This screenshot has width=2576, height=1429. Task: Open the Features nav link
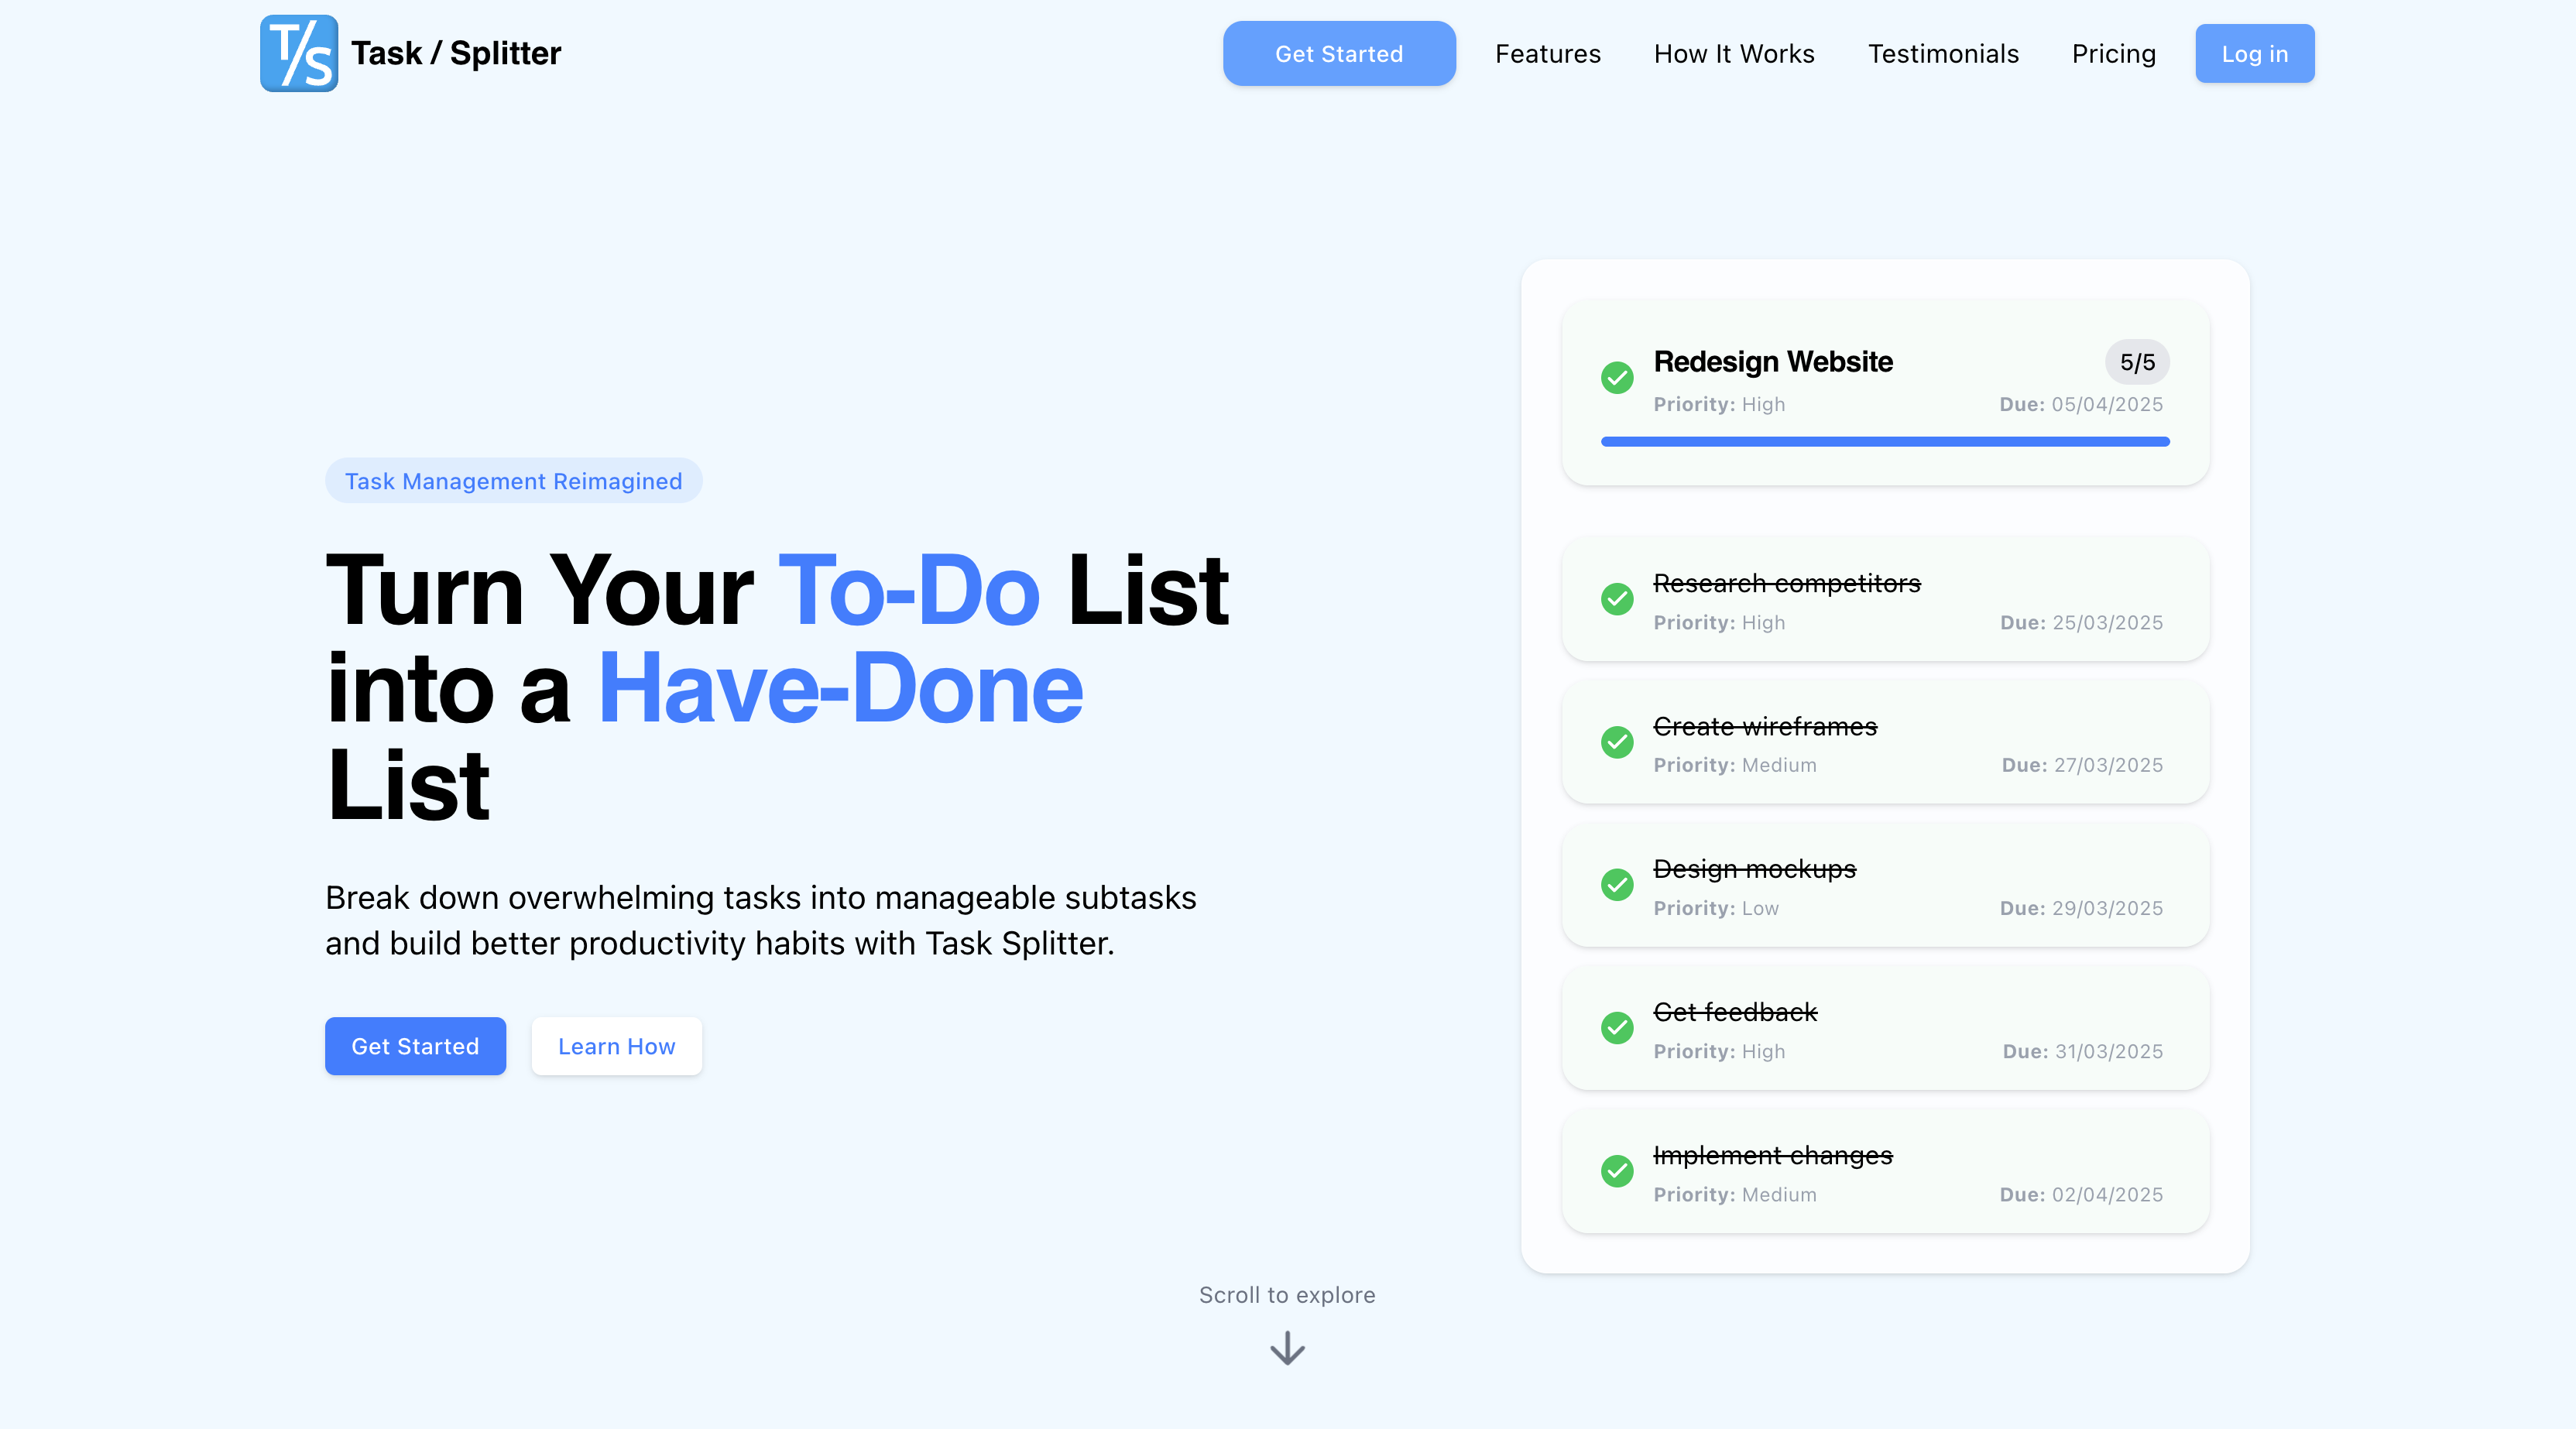pos(1547,54)
